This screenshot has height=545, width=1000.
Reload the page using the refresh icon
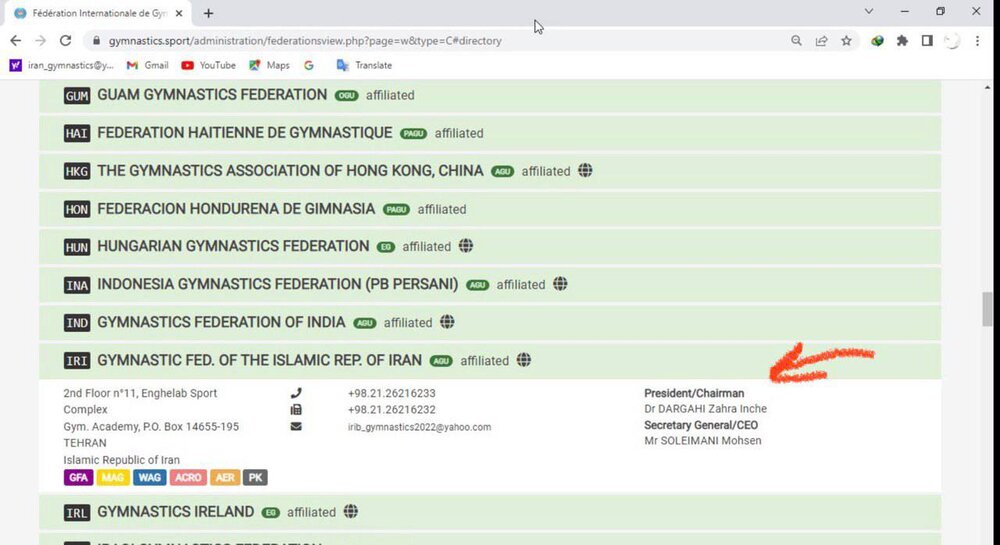point(66,41)
